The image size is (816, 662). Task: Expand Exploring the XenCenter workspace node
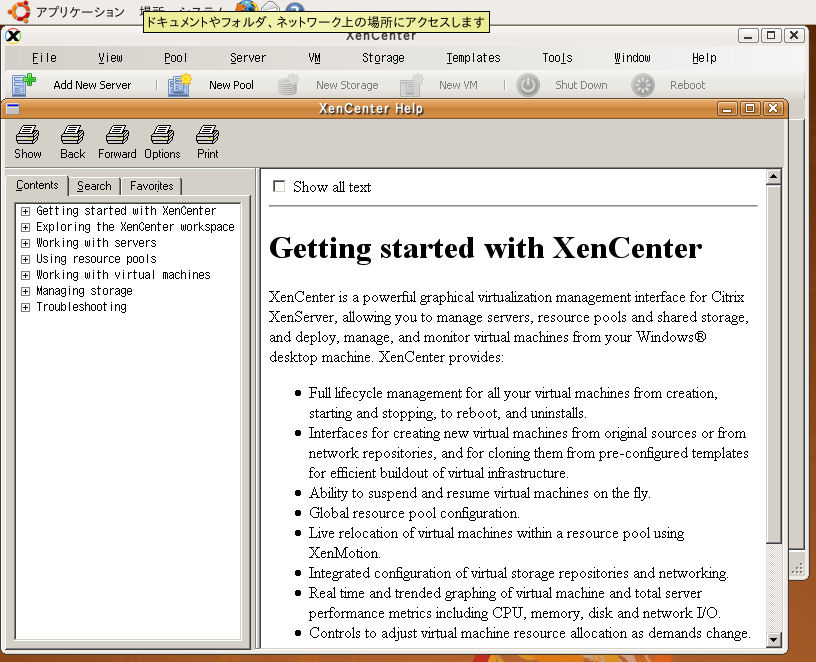(x=25, y=227)
